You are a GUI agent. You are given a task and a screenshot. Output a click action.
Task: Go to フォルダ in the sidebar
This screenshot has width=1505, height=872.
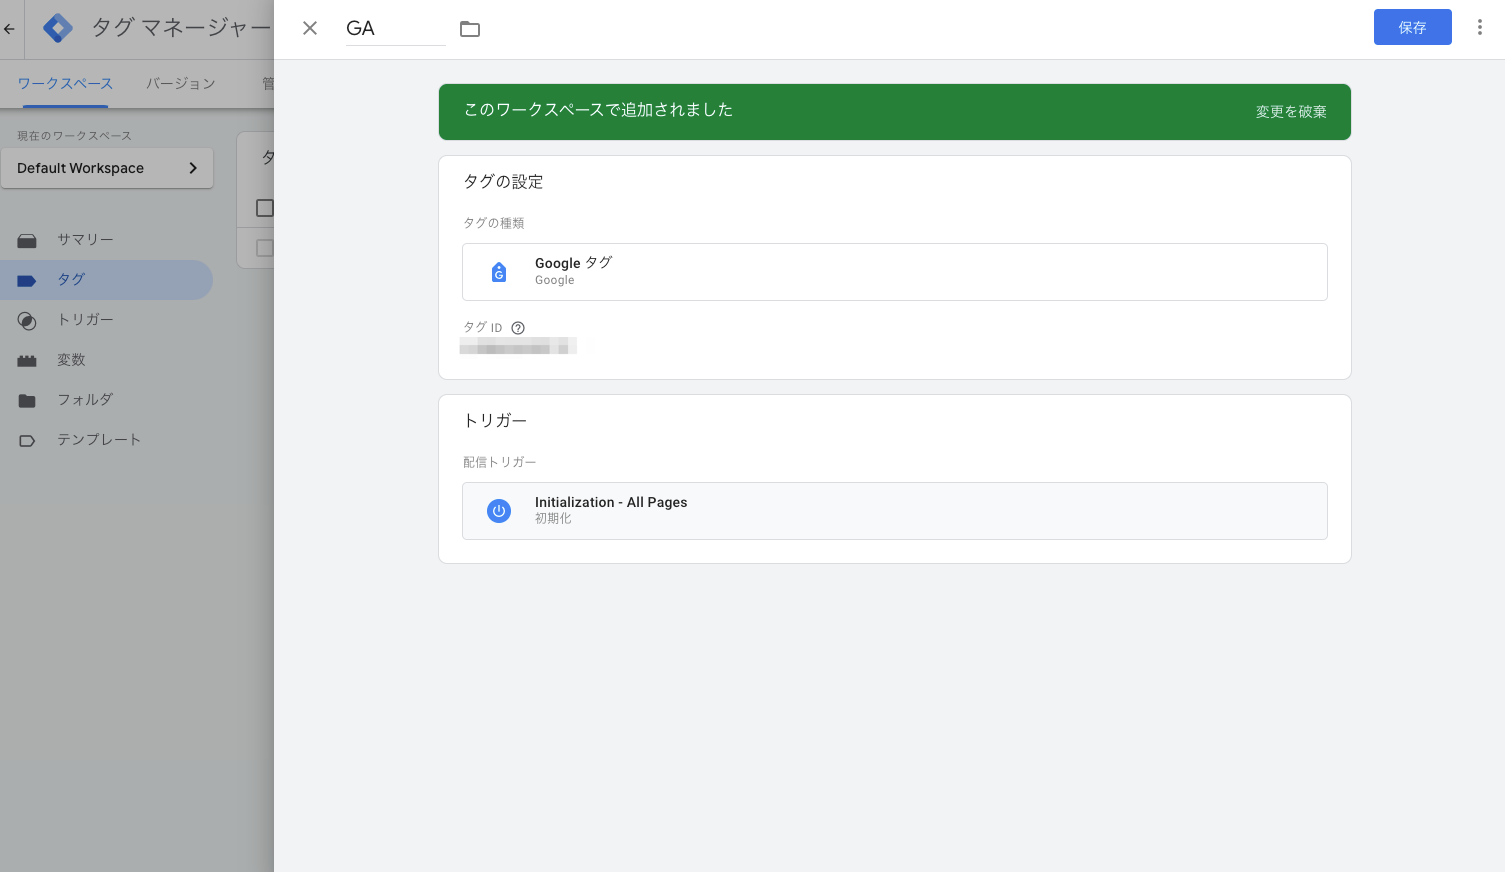(85, 400)
